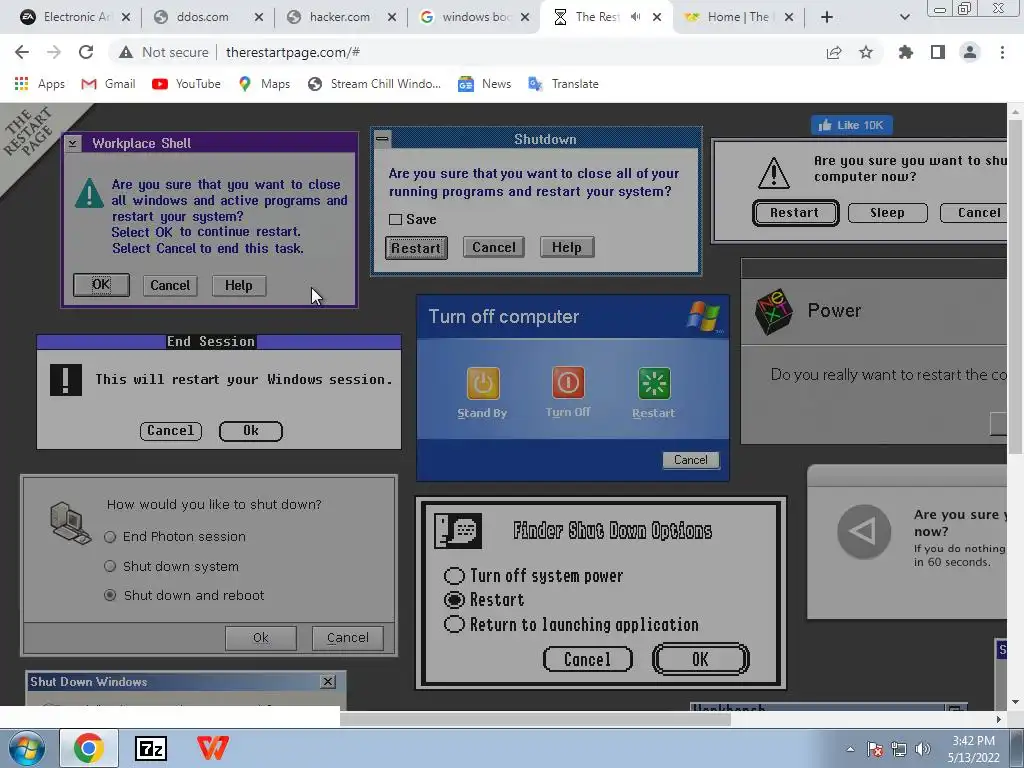Switch to the Electronic Arts tab
This screenshot has width=1024, height=768.
[74, 17]
